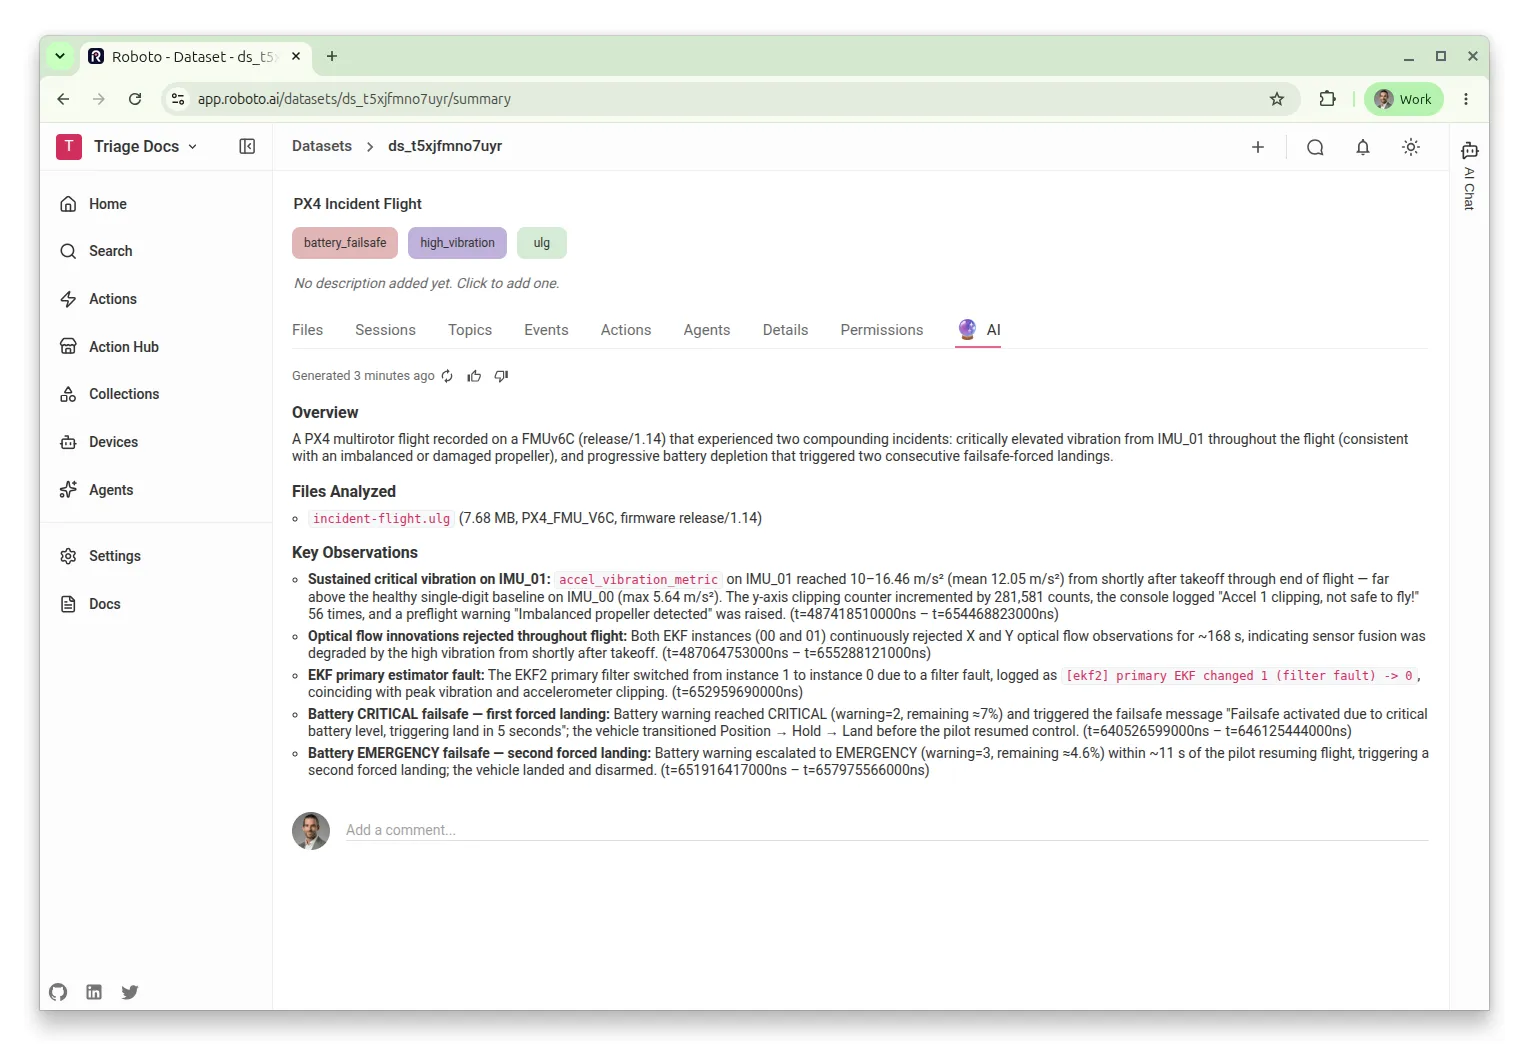The image size is (1532, 1054).
Task: Open header search magnifier icon
Action: 1315,147
